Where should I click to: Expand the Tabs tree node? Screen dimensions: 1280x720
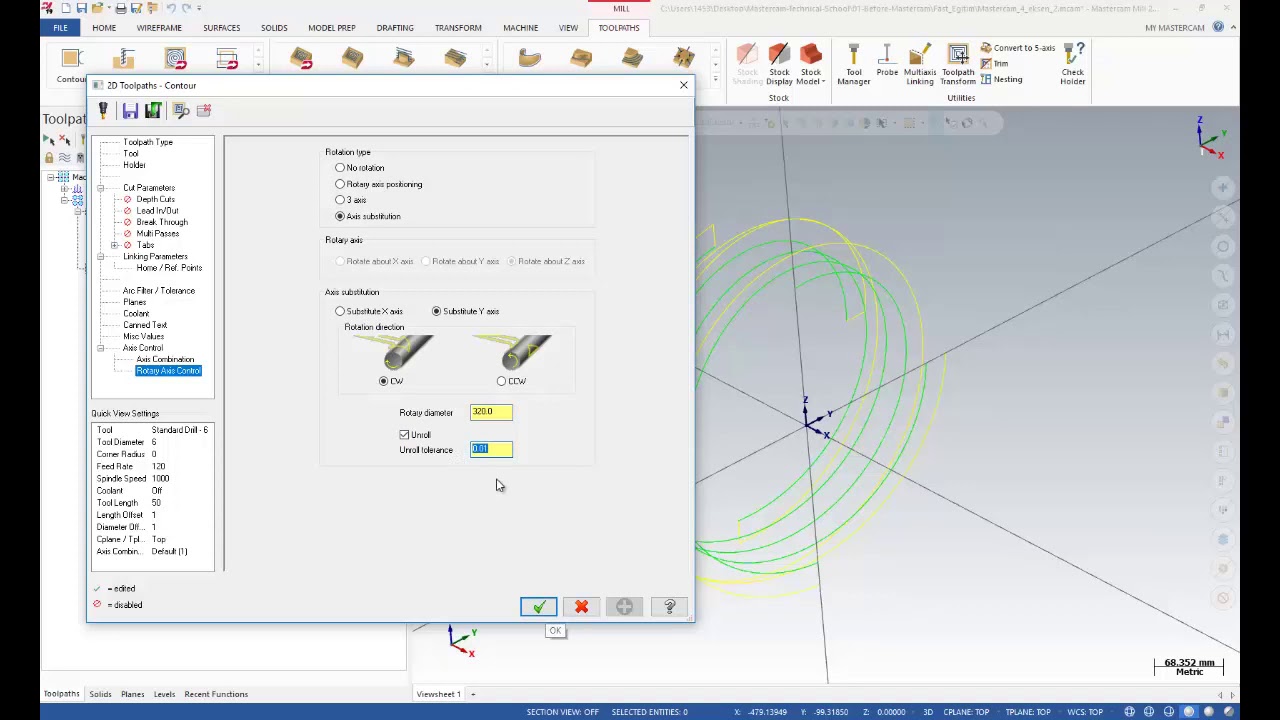pyautogui.click(x=114, y=245)
